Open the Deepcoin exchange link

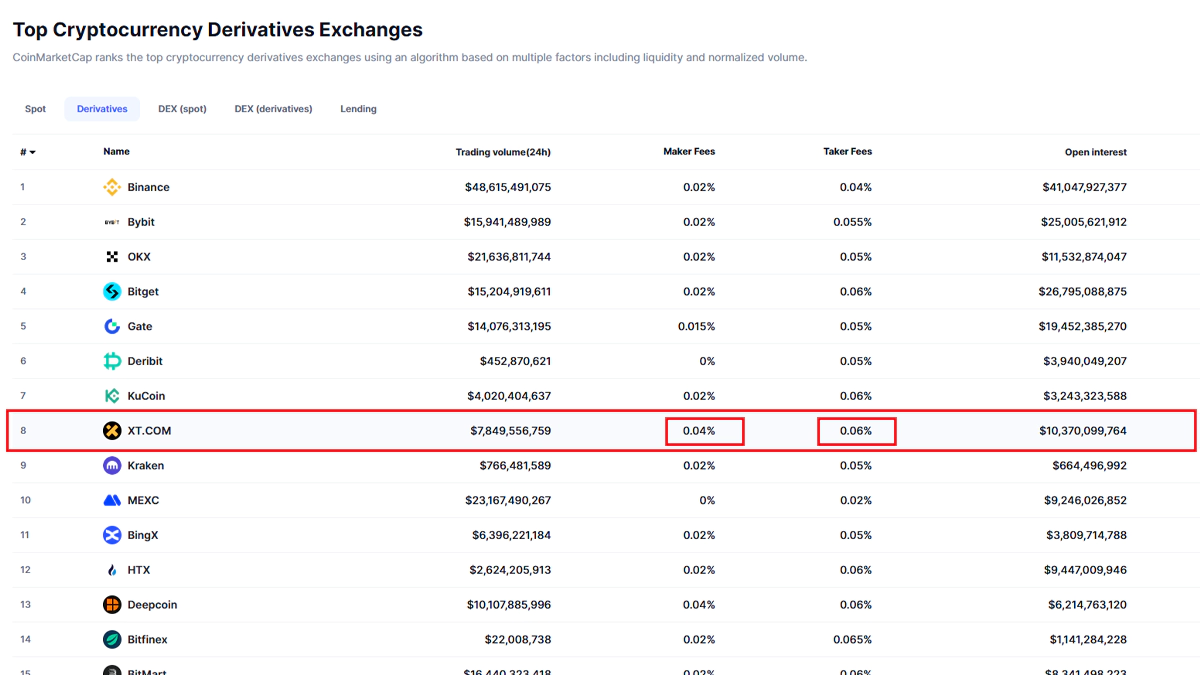point(153,605)
